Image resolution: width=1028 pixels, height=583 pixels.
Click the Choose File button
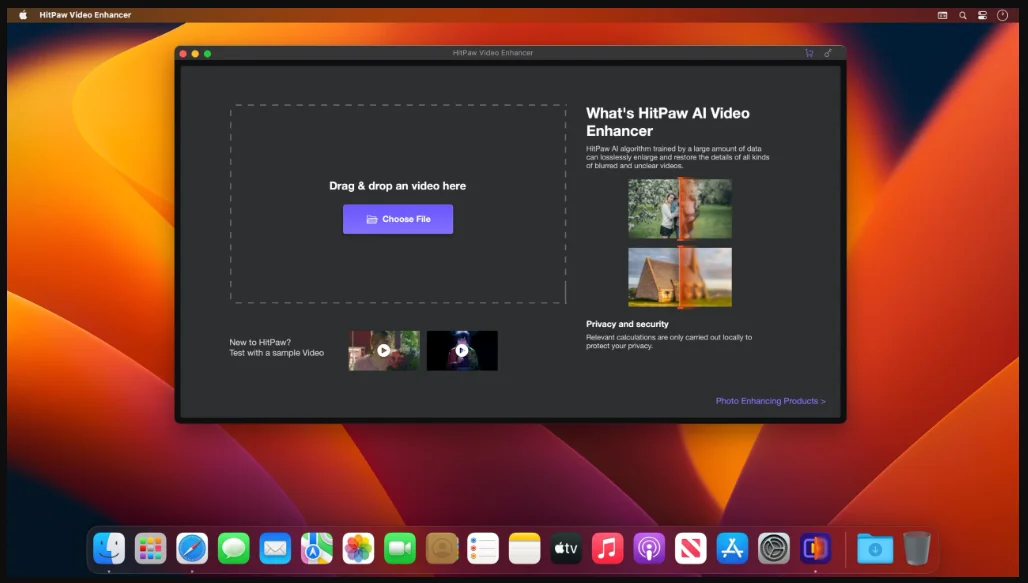397,219
